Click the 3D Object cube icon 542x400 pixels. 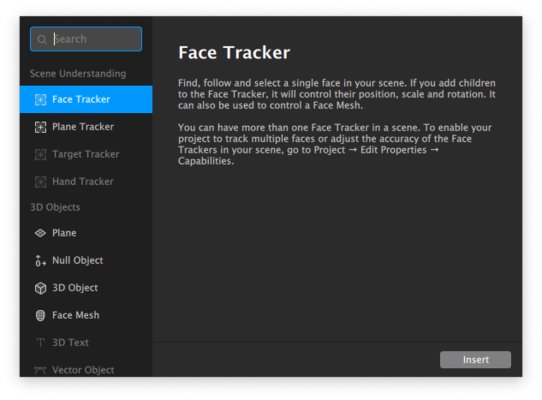(40, 288)
